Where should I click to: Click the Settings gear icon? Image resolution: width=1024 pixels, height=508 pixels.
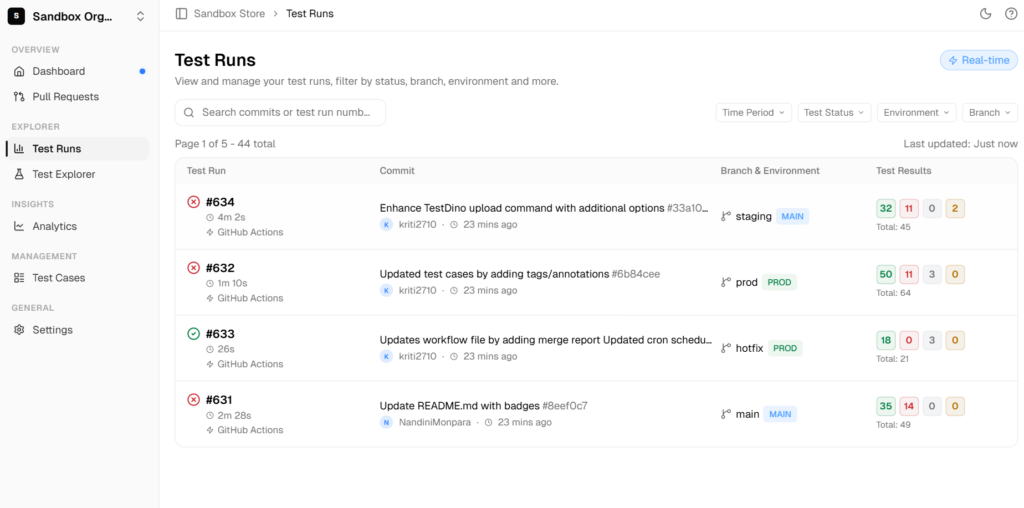pos(20,330)
